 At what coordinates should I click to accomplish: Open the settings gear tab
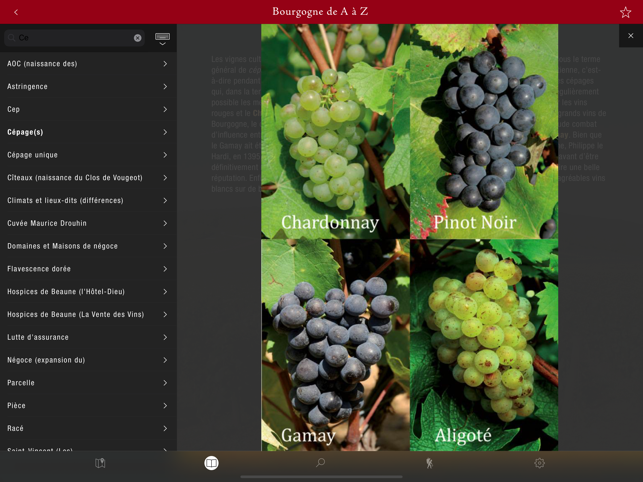(x=539, y=463)
